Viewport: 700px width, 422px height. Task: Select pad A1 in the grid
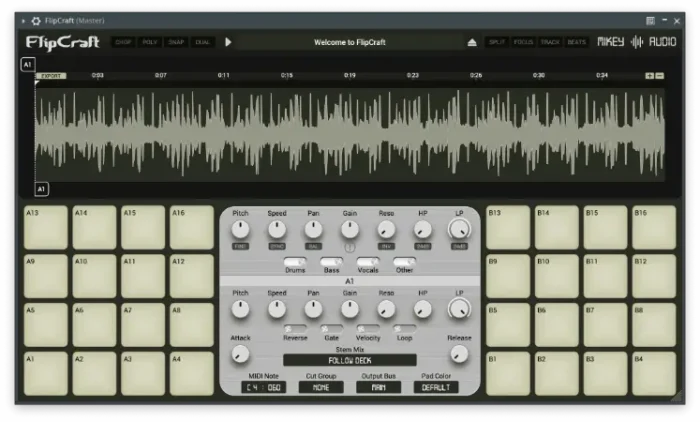[x=46, y=374]
